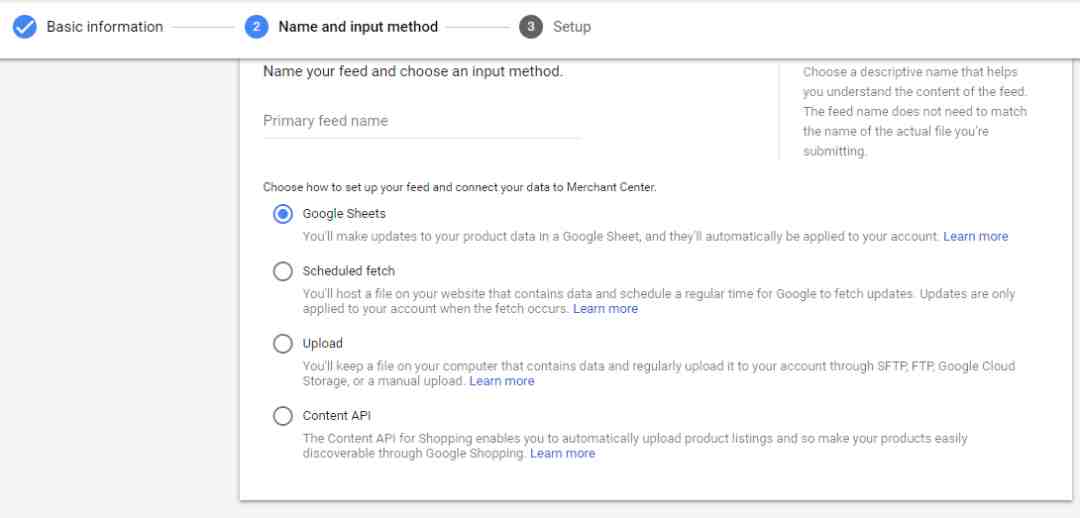This screenshot has width=1080, height=518.
Task: Open Learn more link for Google Sheets
Action: [x=975, y=236]
